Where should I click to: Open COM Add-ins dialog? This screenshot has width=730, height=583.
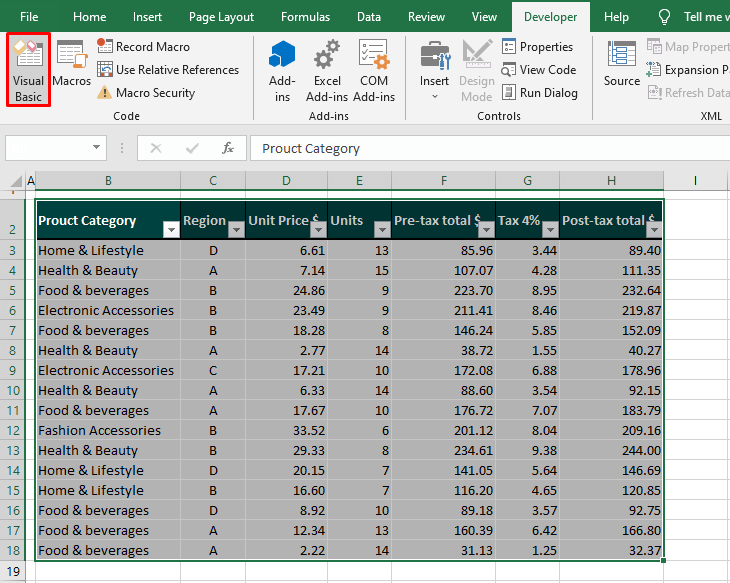click(x=374, y=71)
